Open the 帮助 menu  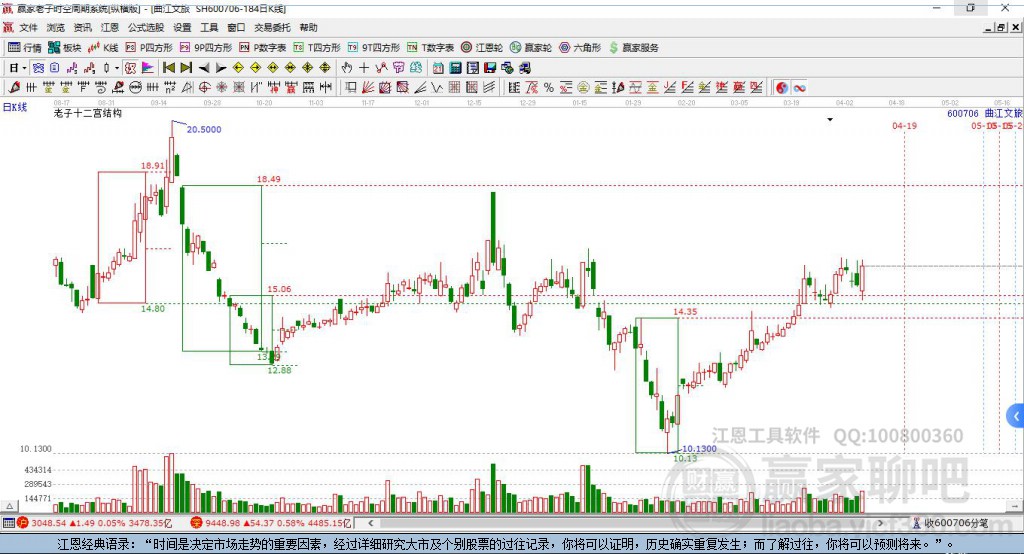pyautogui.click(x=308, y=27)
